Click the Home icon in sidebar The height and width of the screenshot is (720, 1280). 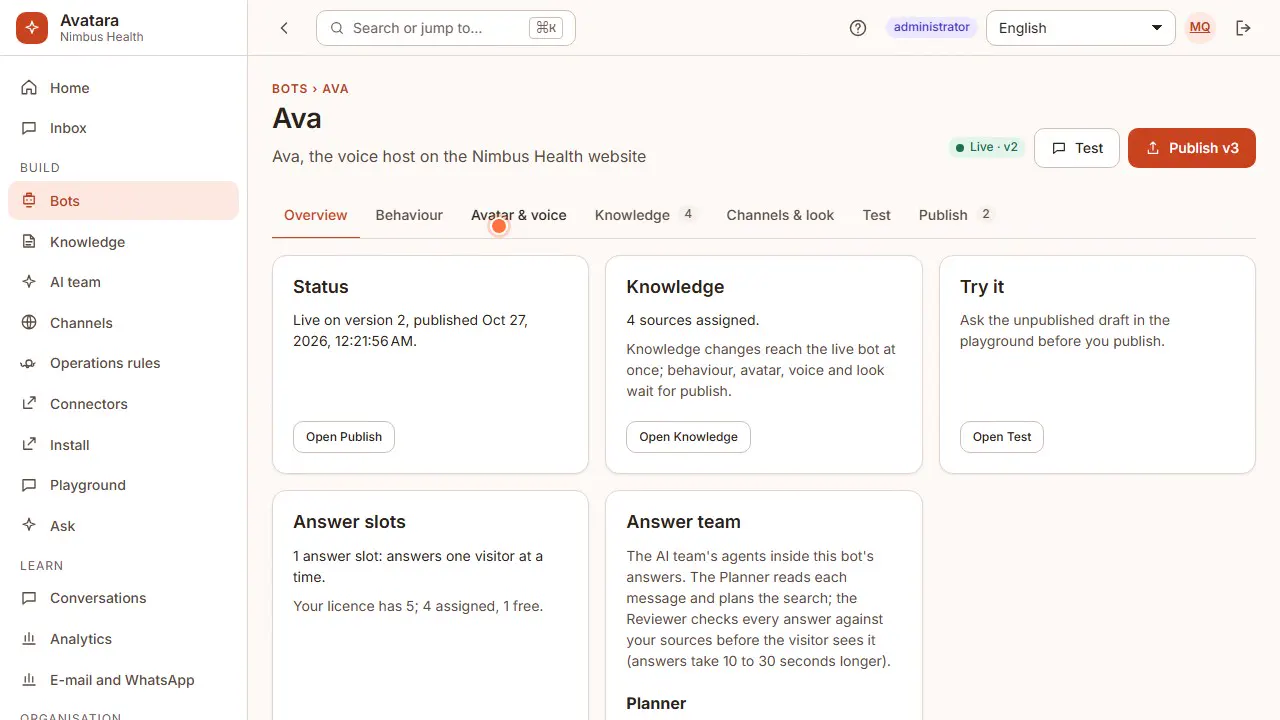[x=29, y=88]
